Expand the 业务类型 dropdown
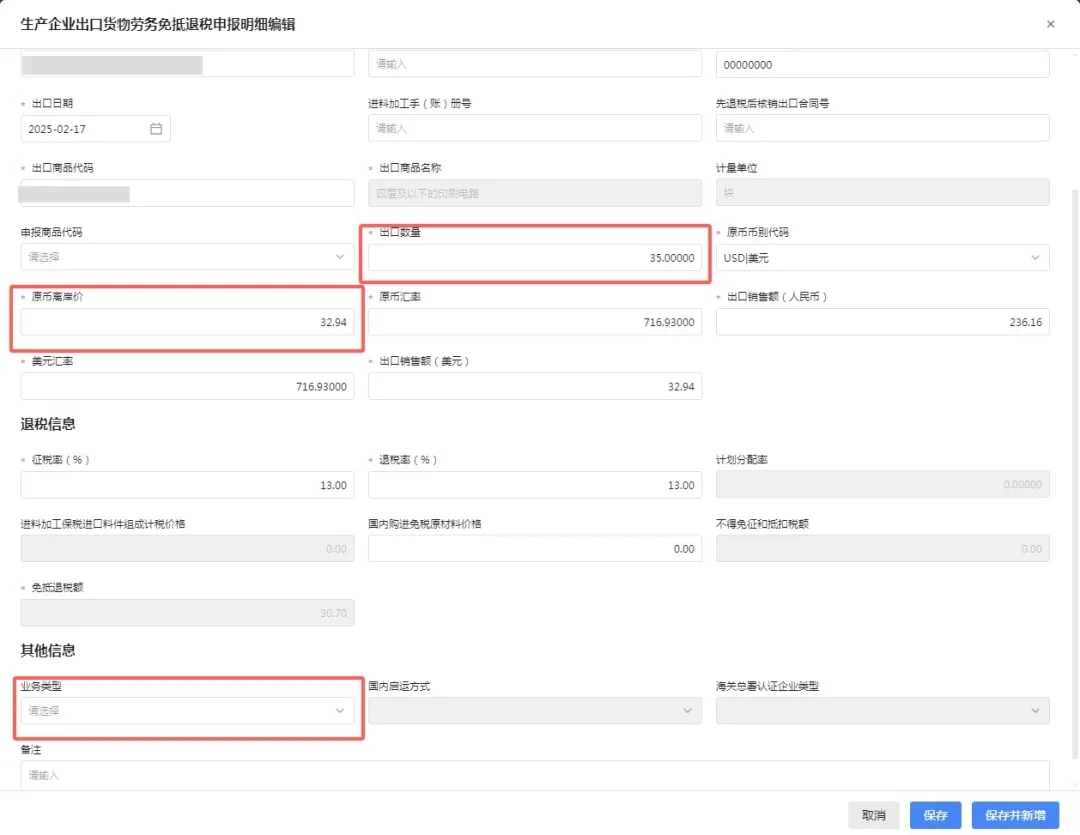Image resolution: width=1080 pixels, height=835 pixels. pyautogui.click(x=187, y=710)
